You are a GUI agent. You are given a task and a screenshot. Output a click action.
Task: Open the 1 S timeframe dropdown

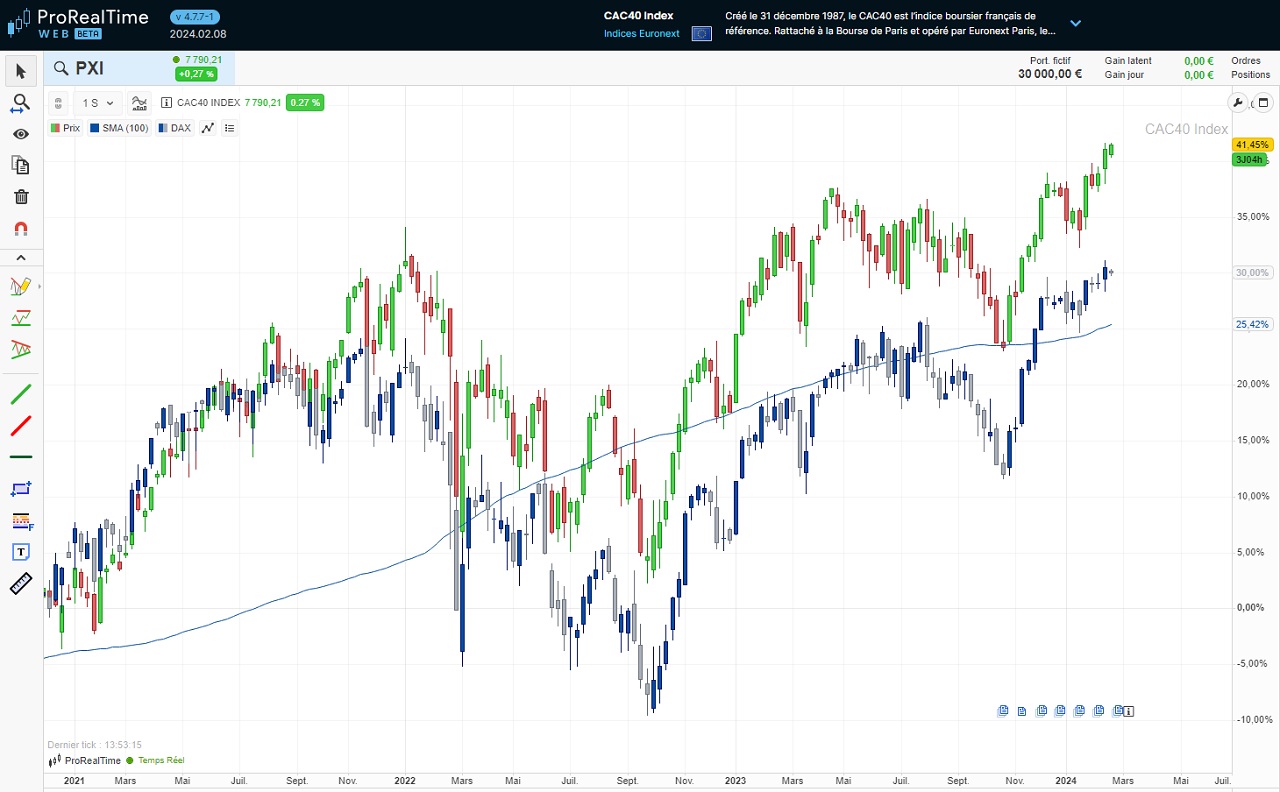point(98,102)
